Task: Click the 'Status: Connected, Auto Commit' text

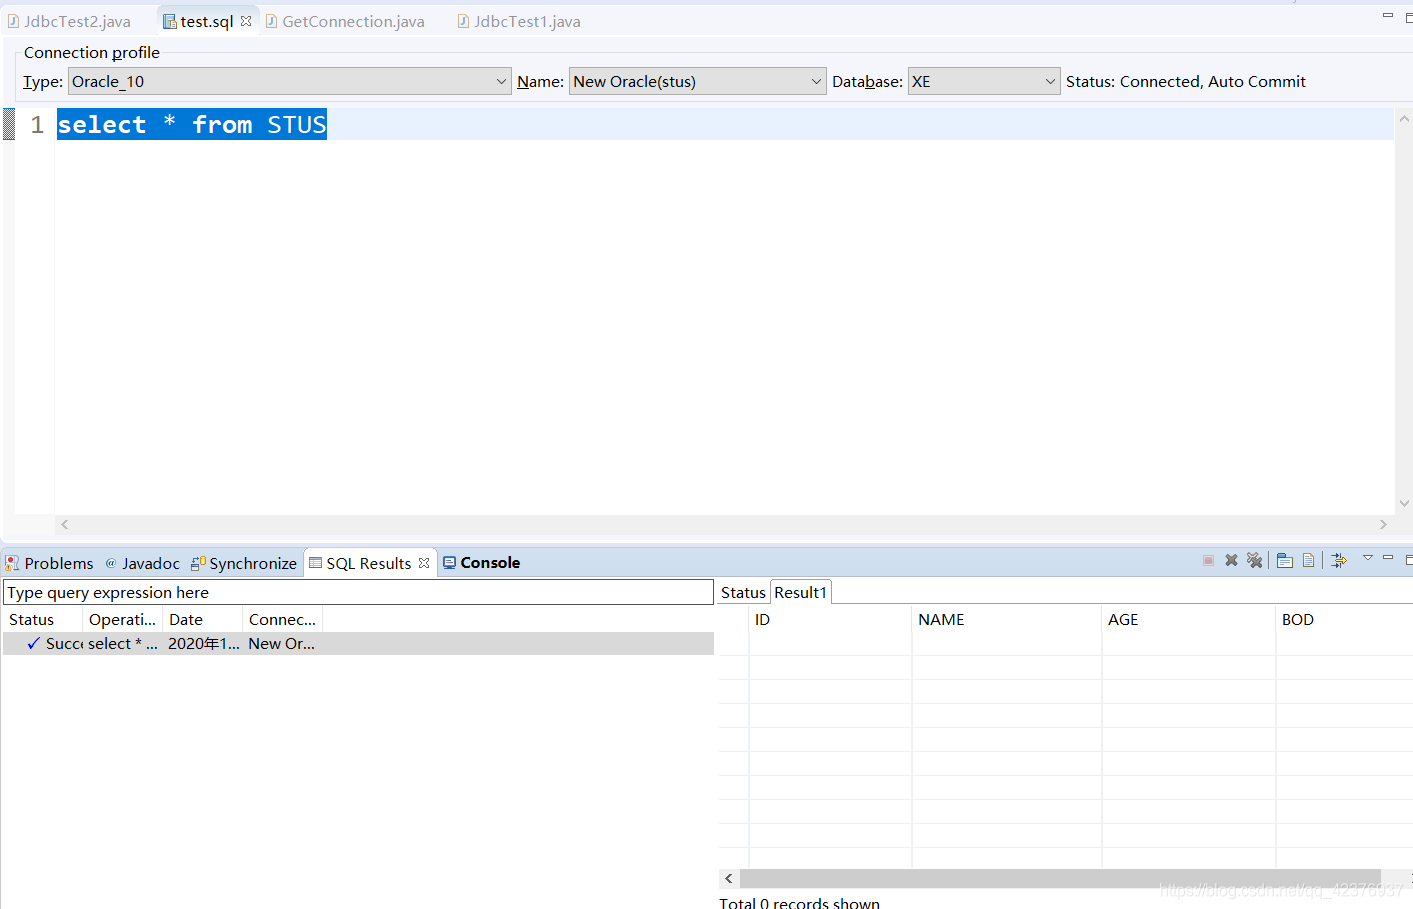Action: tap(1186, 81)
